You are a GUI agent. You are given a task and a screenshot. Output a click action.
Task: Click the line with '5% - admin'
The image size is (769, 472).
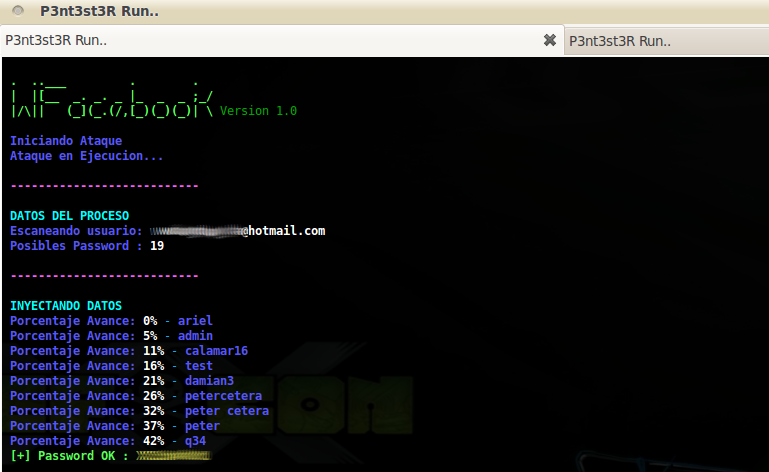coord(111,336)
